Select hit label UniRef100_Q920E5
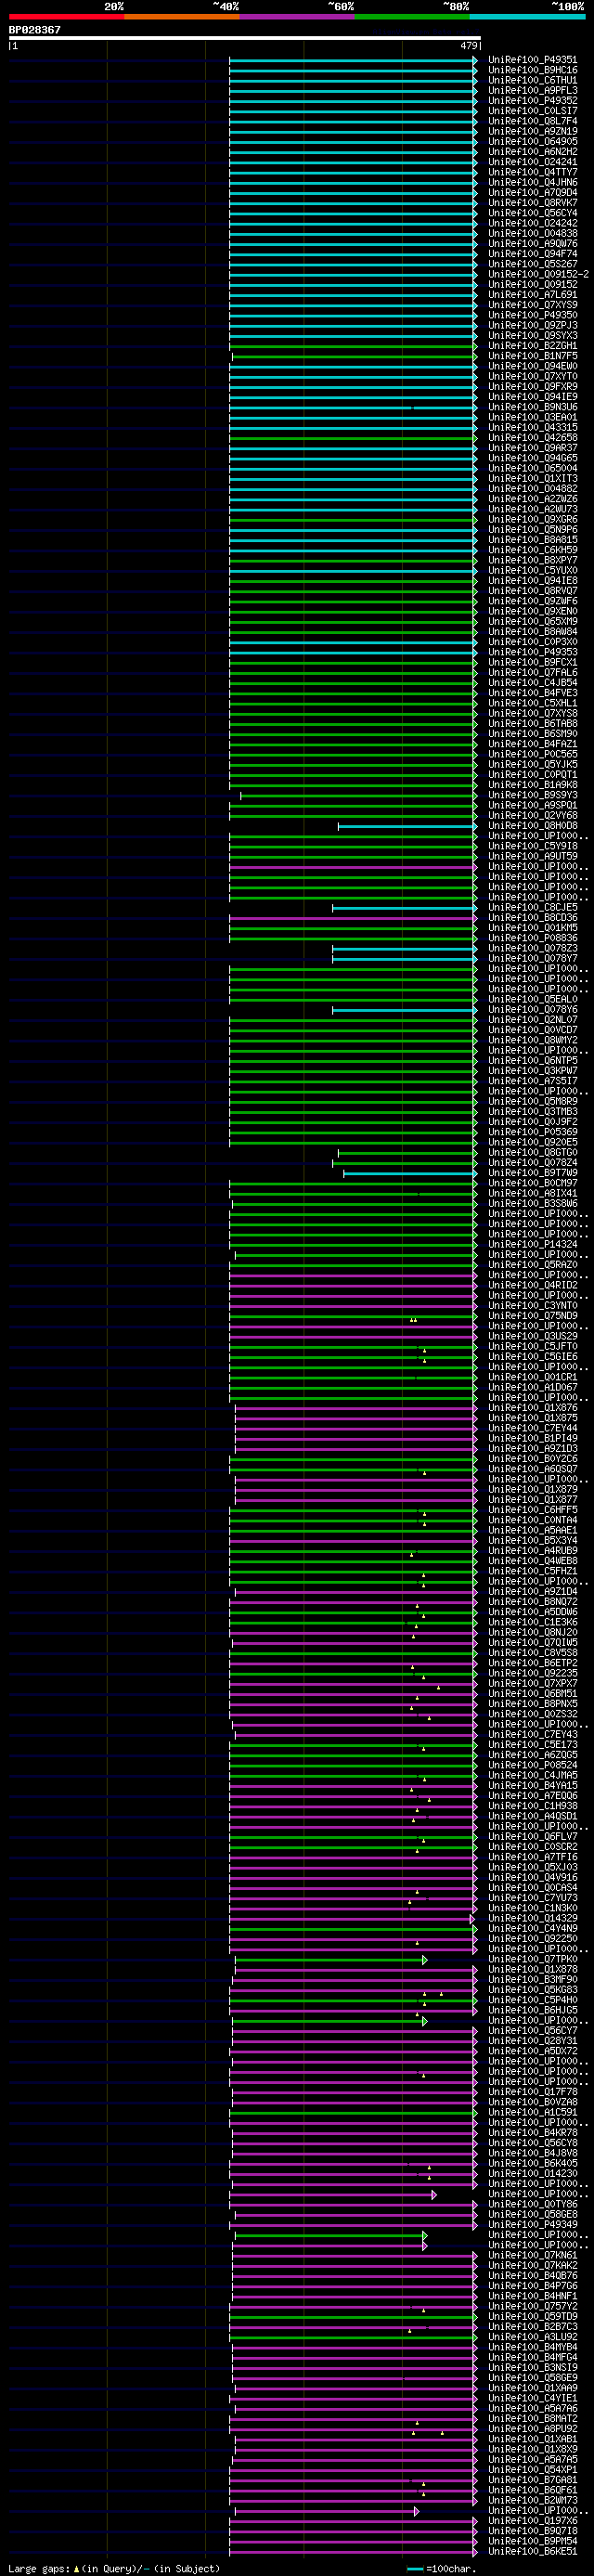Screen dimensions: 594x2576 (x=533, y=1142)
